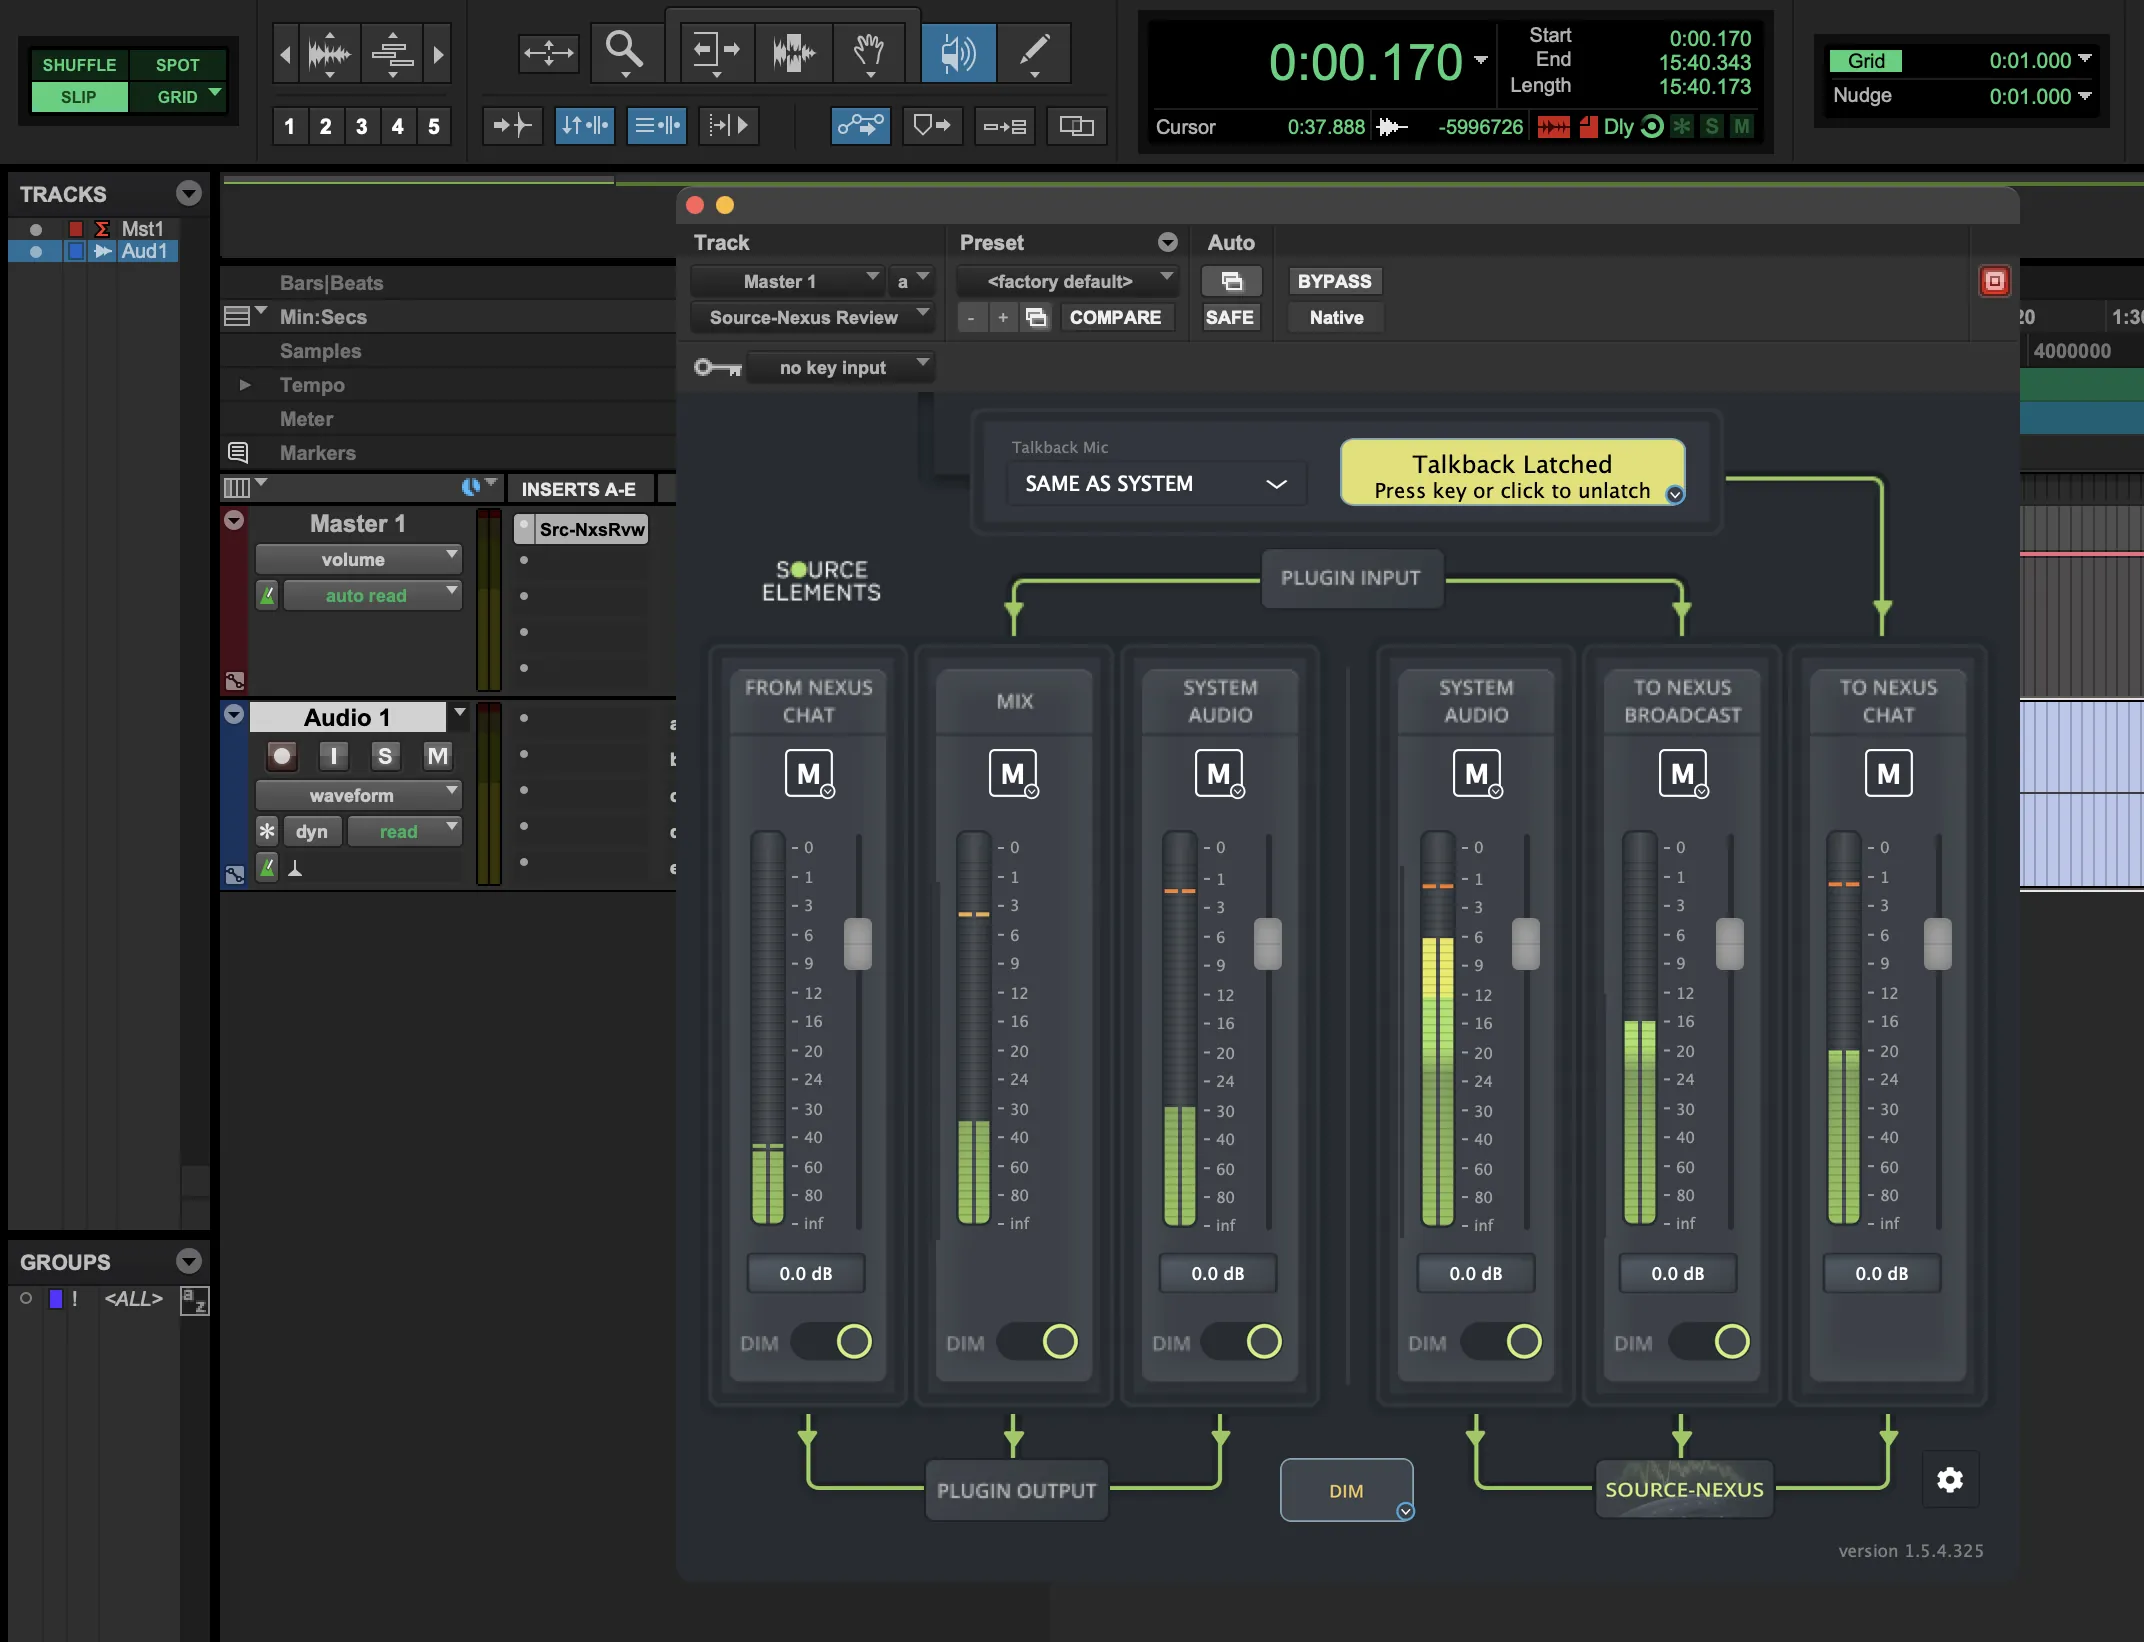Click the MIDI zoom icon
Screen dimensions: 2144x1642
coord(392,53)
